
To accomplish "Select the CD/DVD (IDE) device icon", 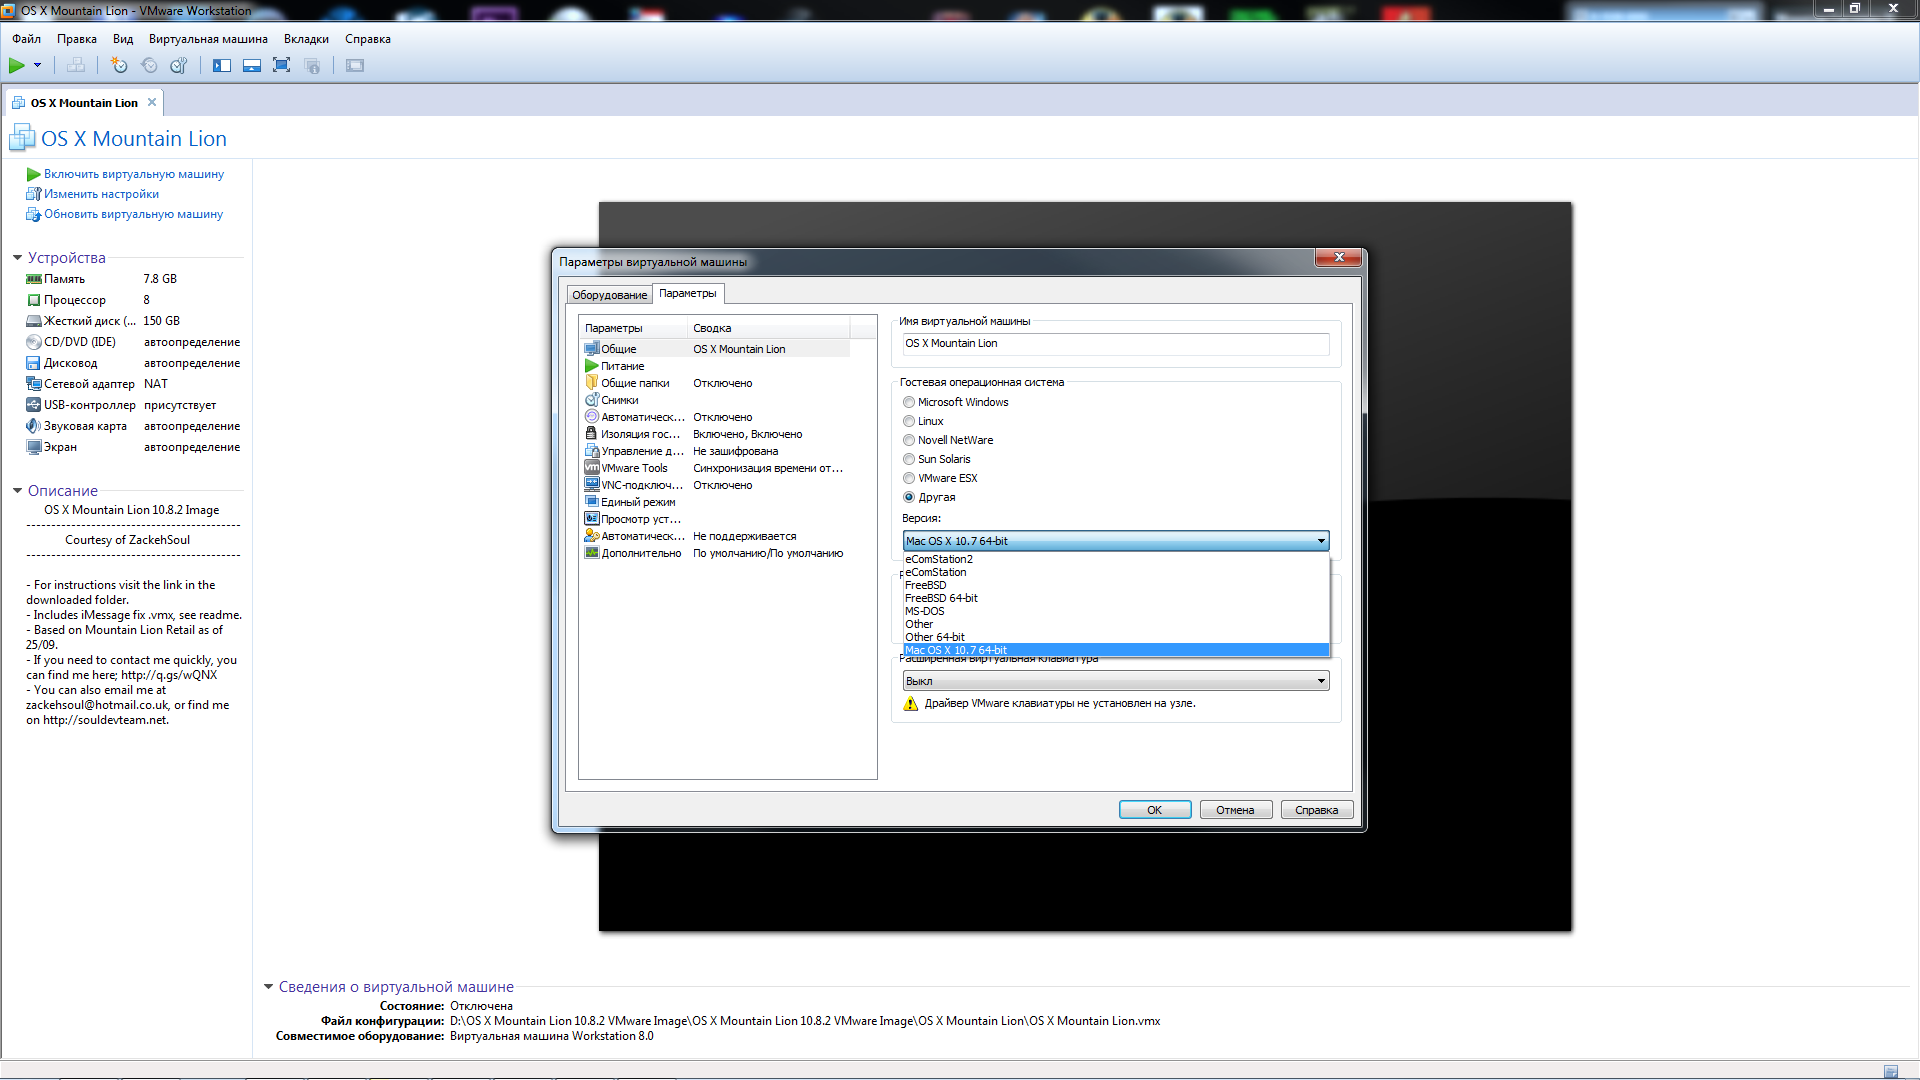I will click(34, 342).
